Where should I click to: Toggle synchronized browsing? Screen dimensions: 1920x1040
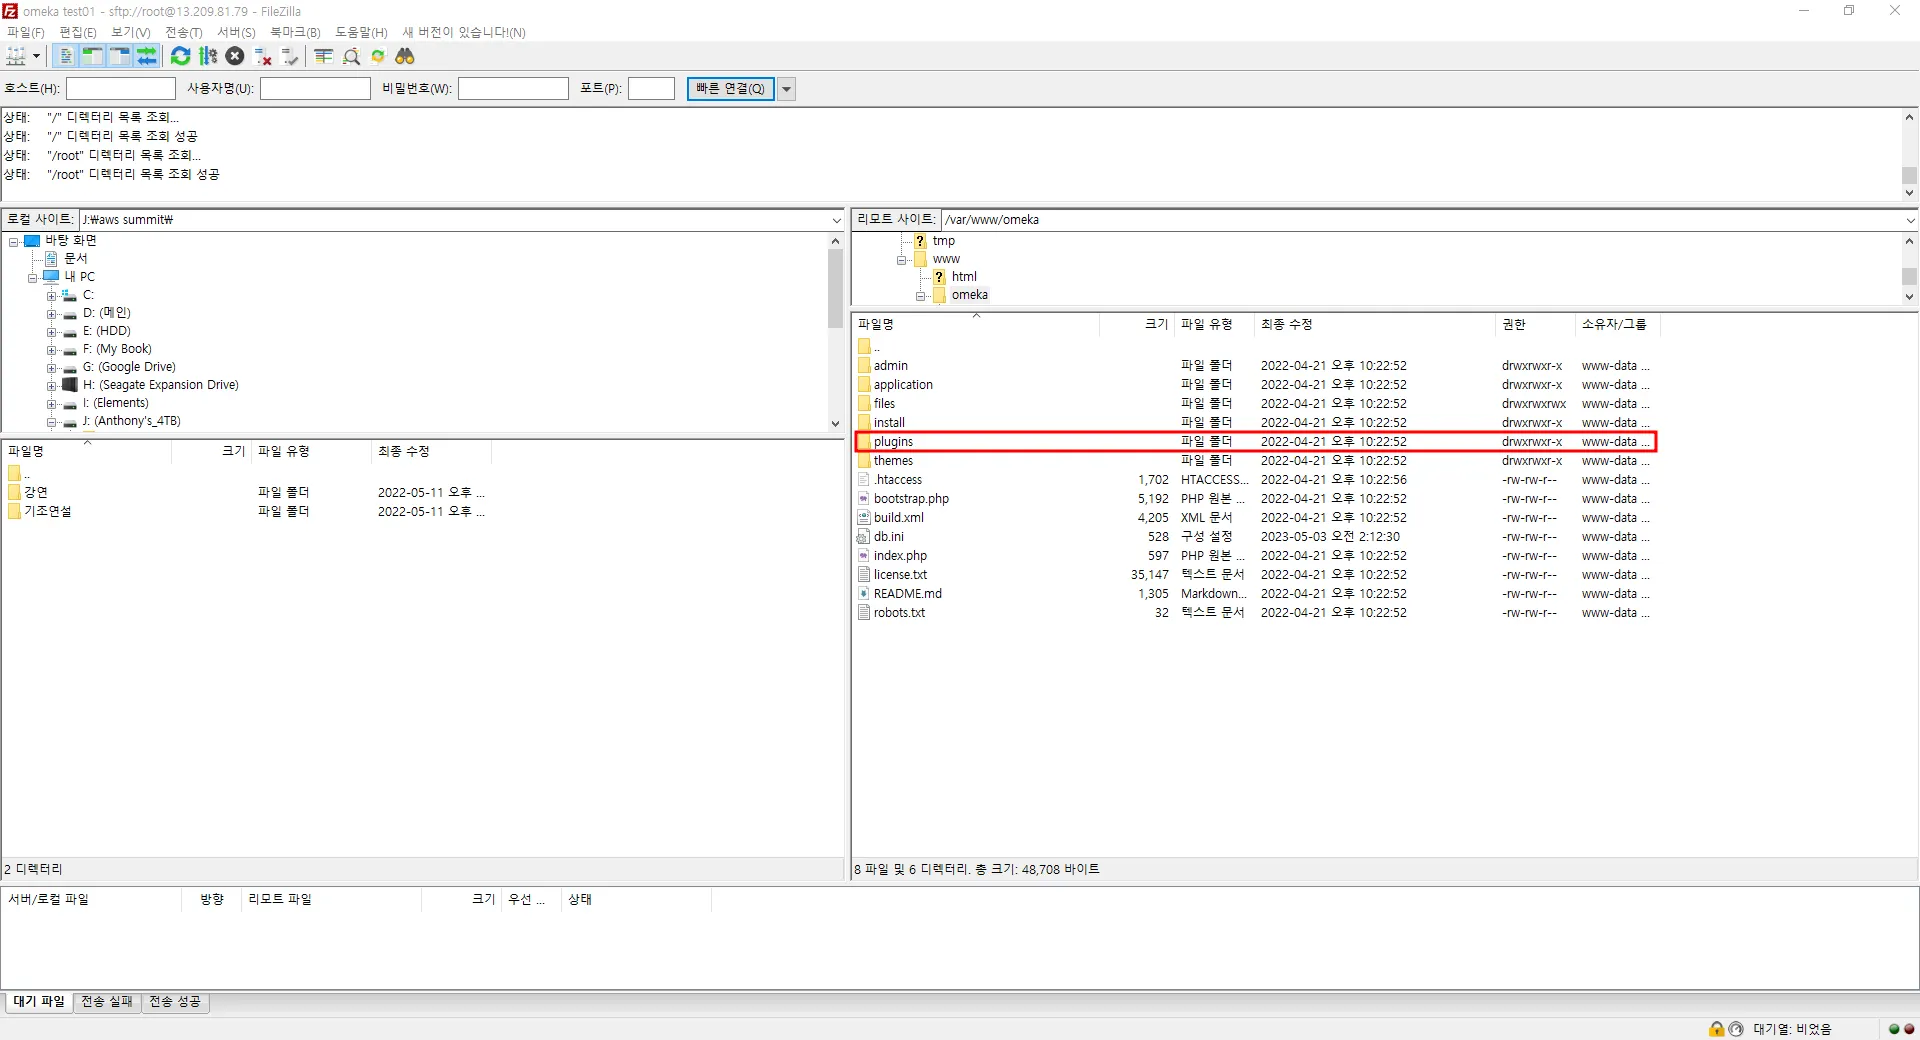click(378, 56)
